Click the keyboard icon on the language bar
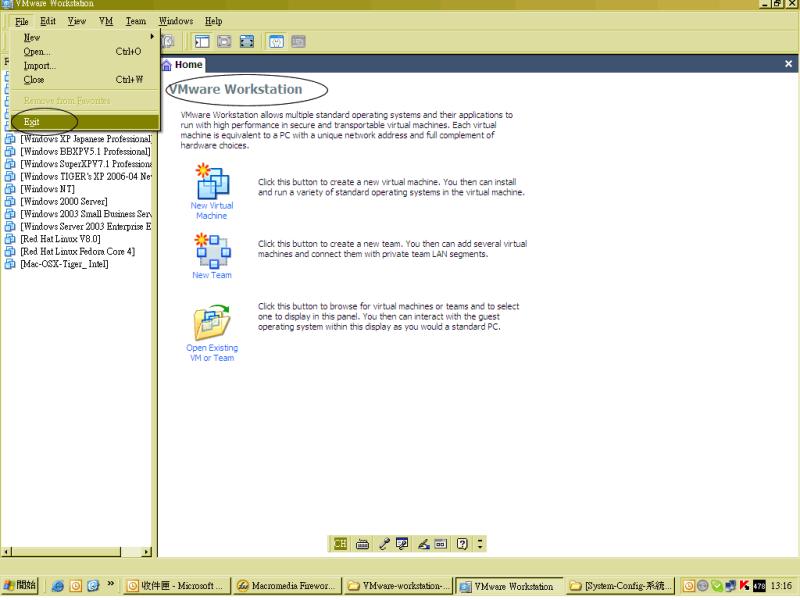800x600 pixels. [362, 544]
